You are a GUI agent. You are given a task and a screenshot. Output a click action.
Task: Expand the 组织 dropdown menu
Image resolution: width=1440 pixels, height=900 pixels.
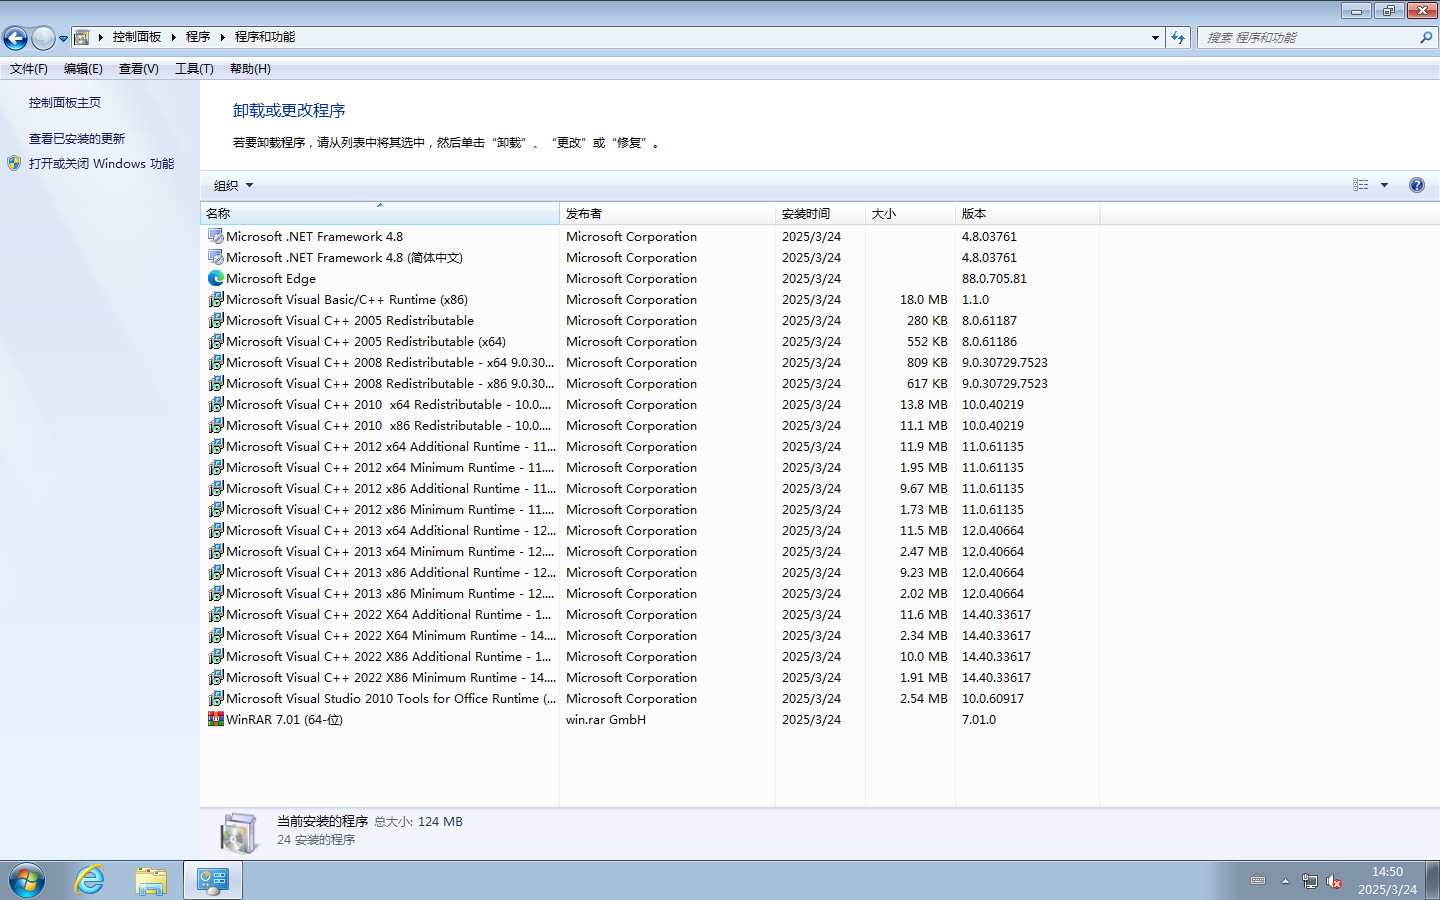point(233,186)
